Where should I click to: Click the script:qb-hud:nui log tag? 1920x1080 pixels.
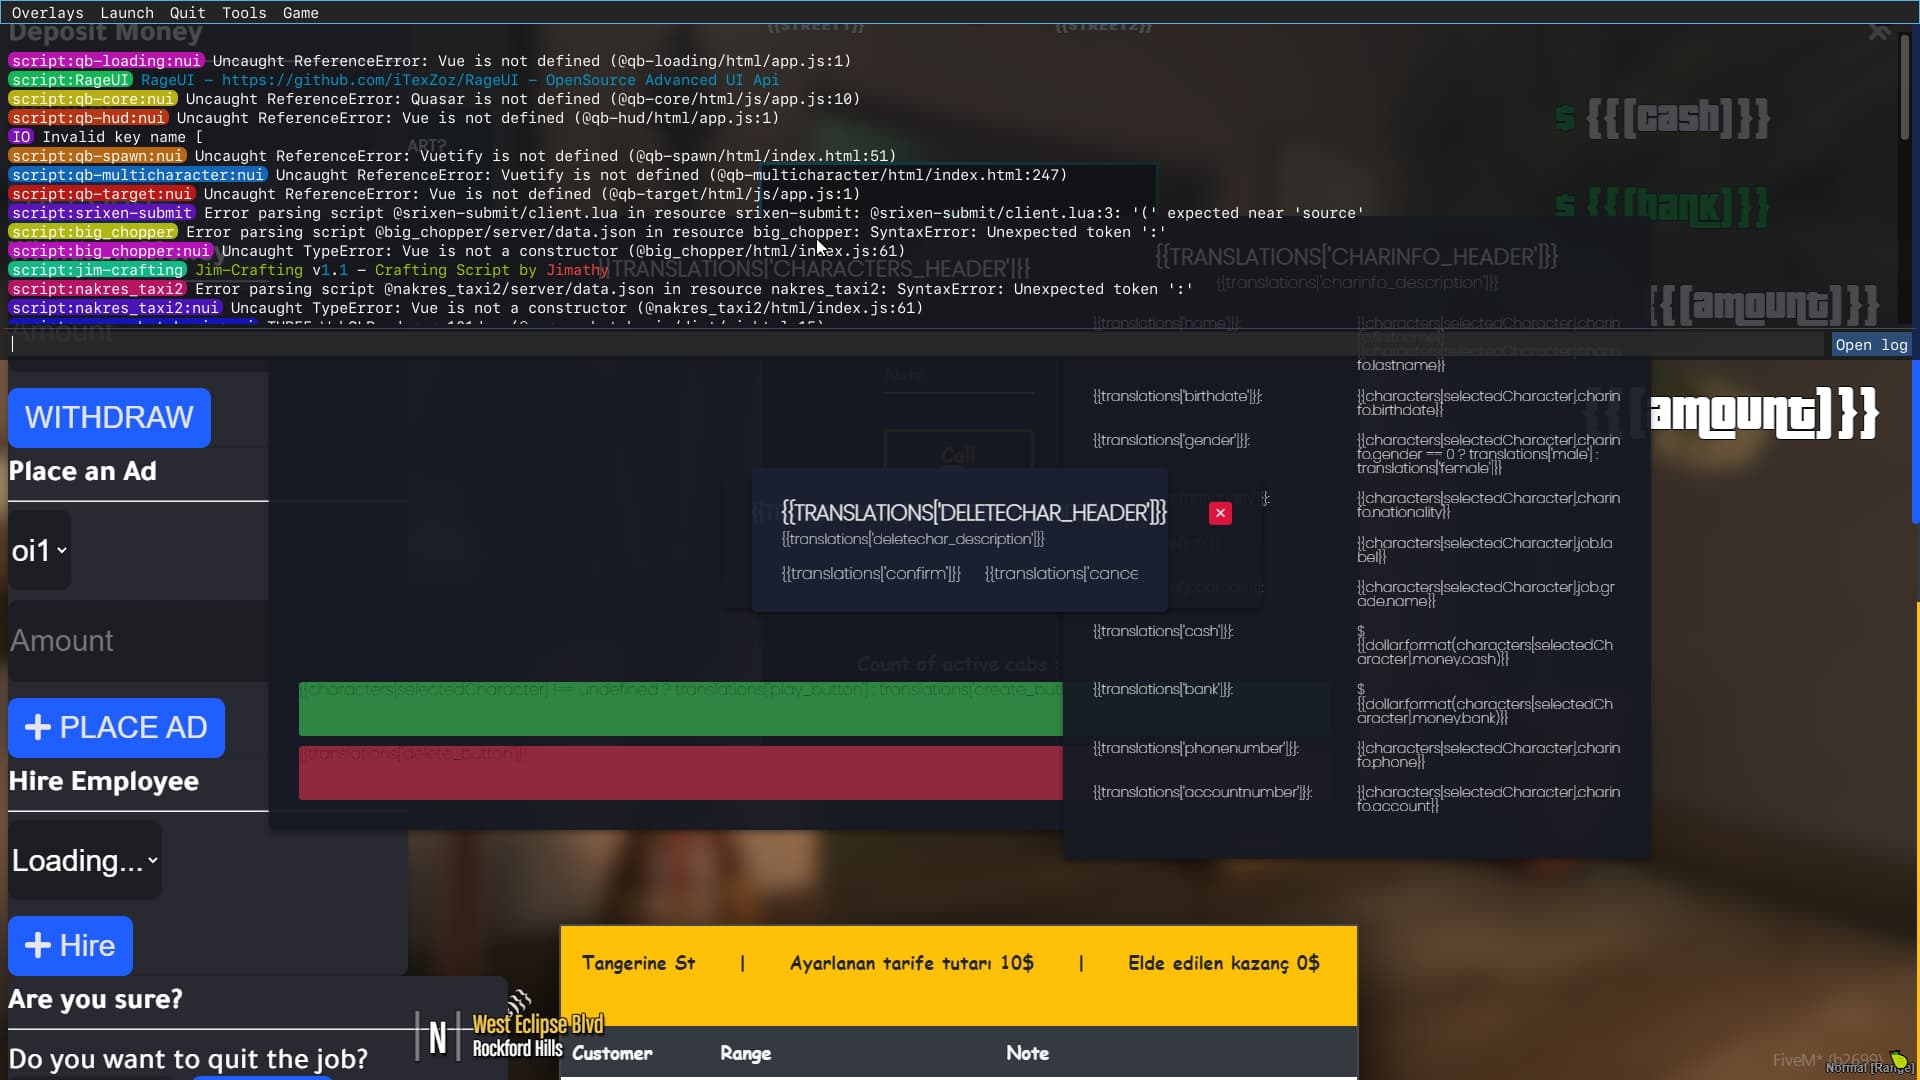[88, 118]
